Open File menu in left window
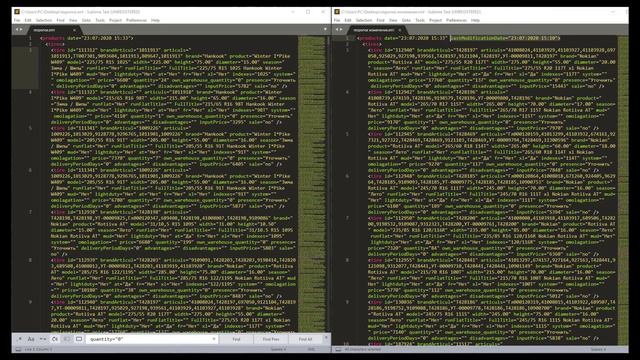The height and width of the screenshot is (360, 640). (x=17, y=20)
